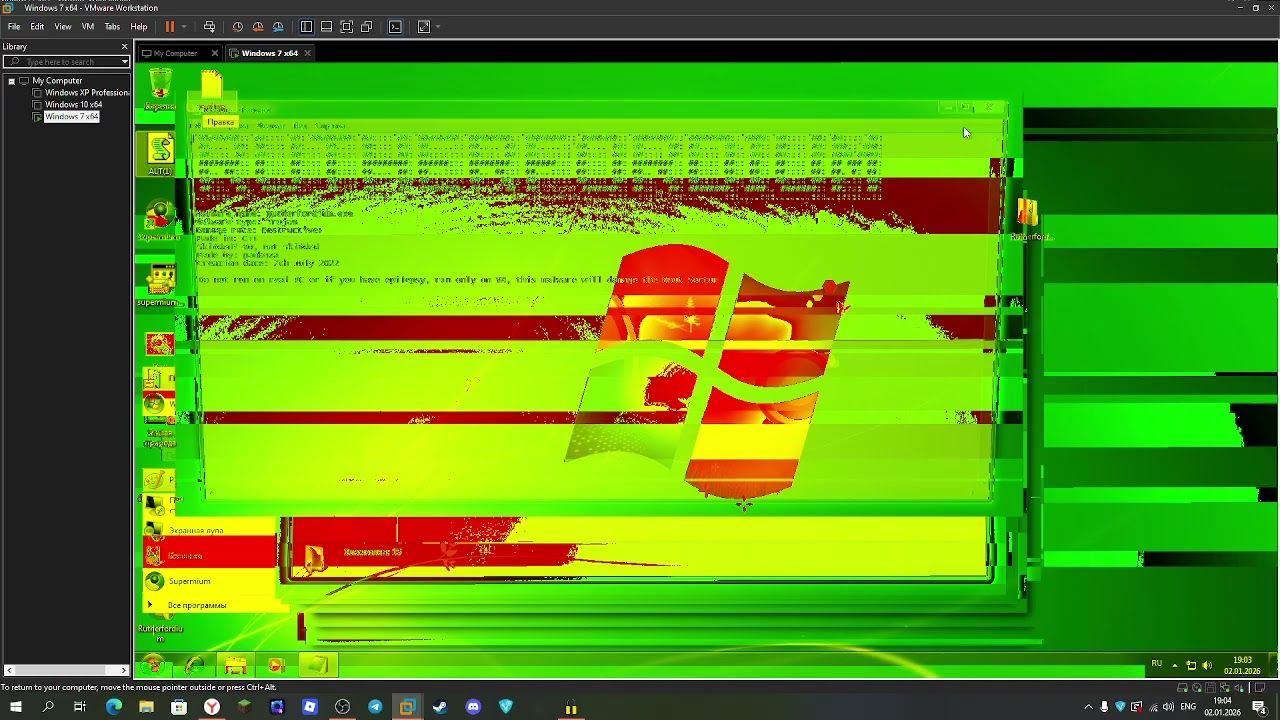Screen dimensions: 1280x720
Task: Open File Explorer from host taskbar
Action: (x=146, y=707)
